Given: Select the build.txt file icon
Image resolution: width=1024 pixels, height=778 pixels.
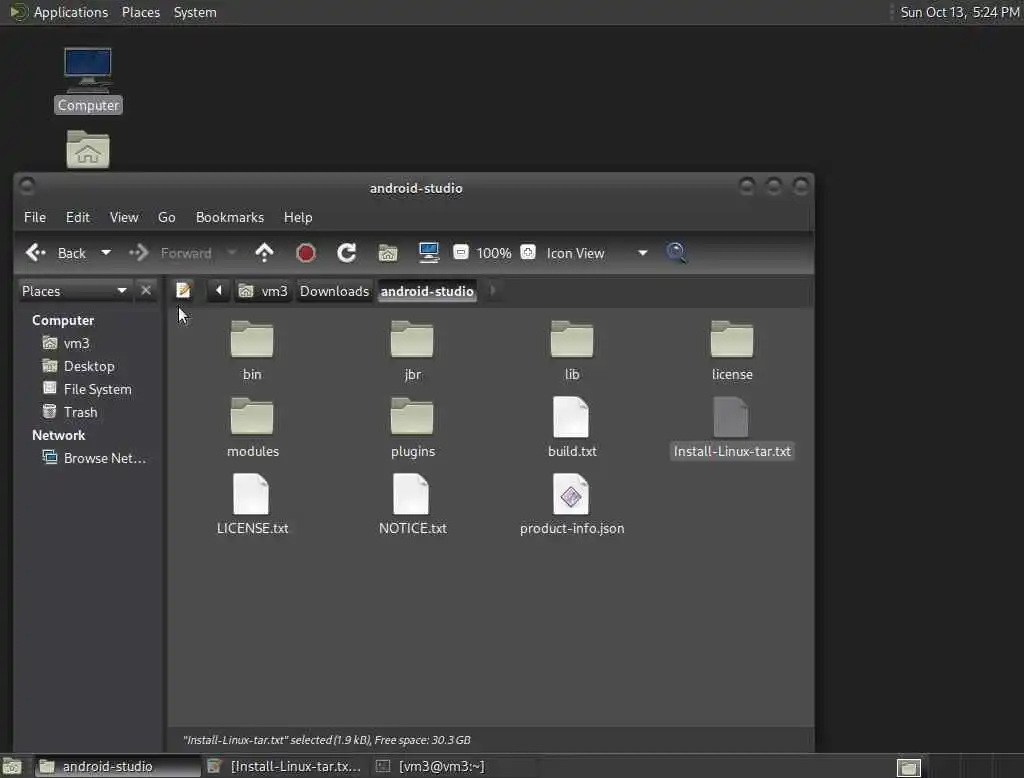Looking at the screenshot, I should pos(571,417).
